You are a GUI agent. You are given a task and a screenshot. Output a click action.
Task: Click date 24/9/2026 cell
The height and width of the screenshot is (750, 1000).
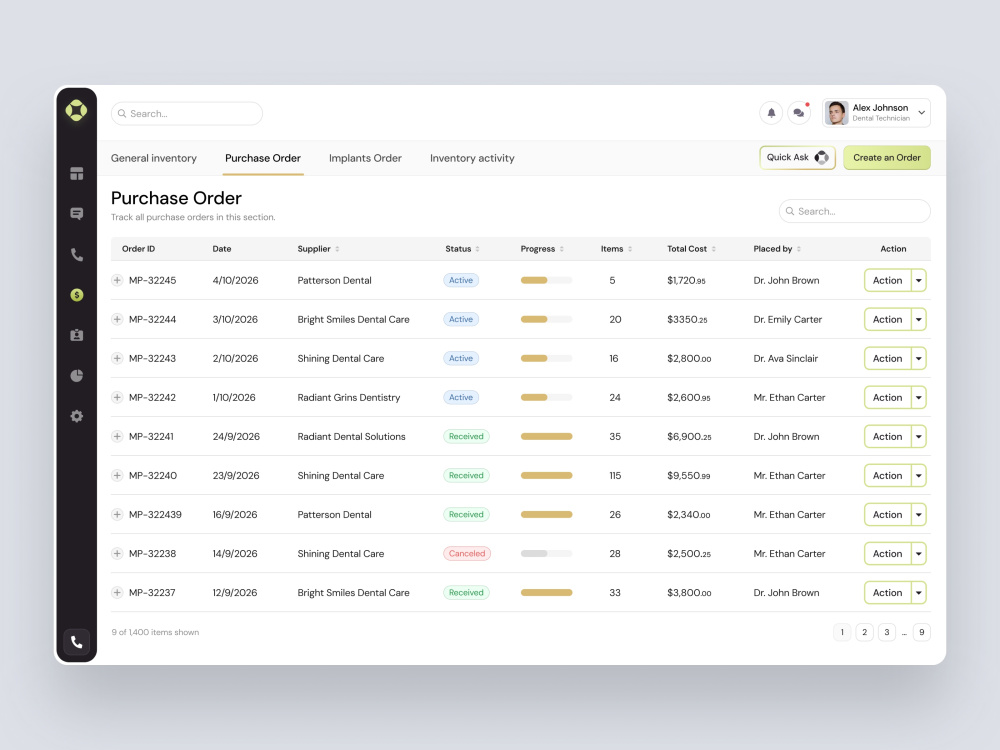tap(236, 436)
